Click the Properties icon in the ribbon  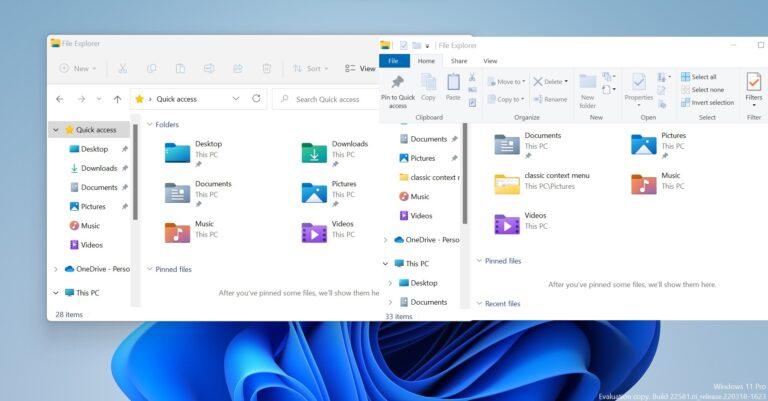(x=638, y=86)
